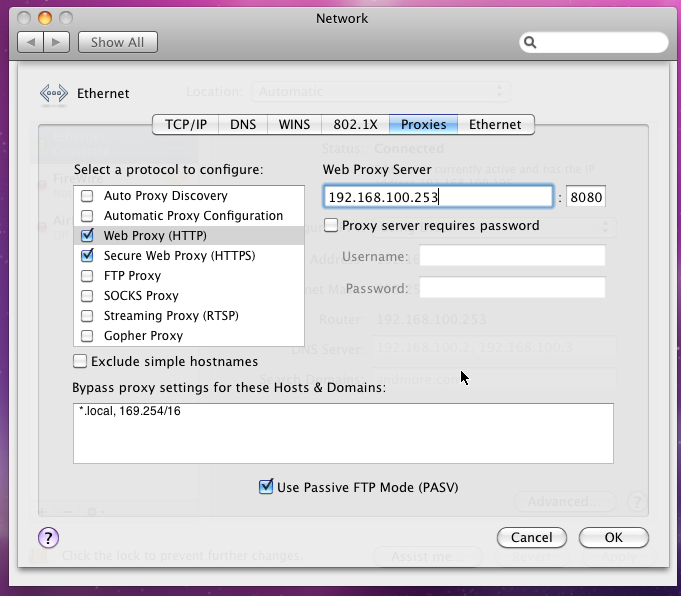Click the purple help question mark icon
Image resolution: width=681 pixels, height=596 pixels.
click(48, 537)
